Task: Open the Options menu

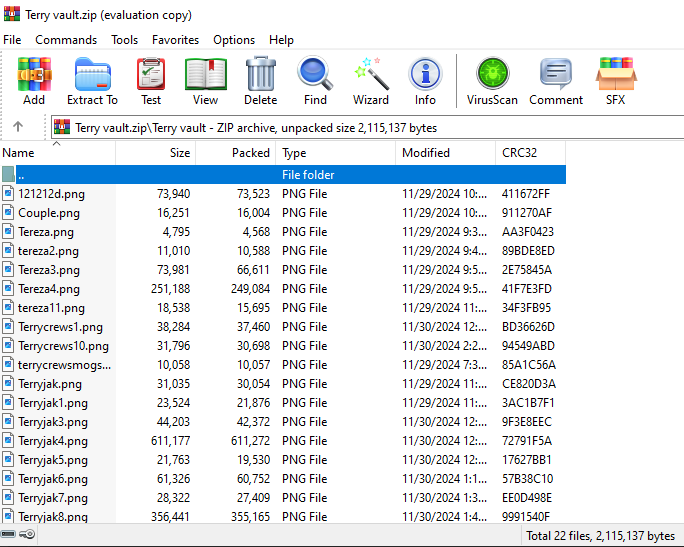Action: click(234, 40)
